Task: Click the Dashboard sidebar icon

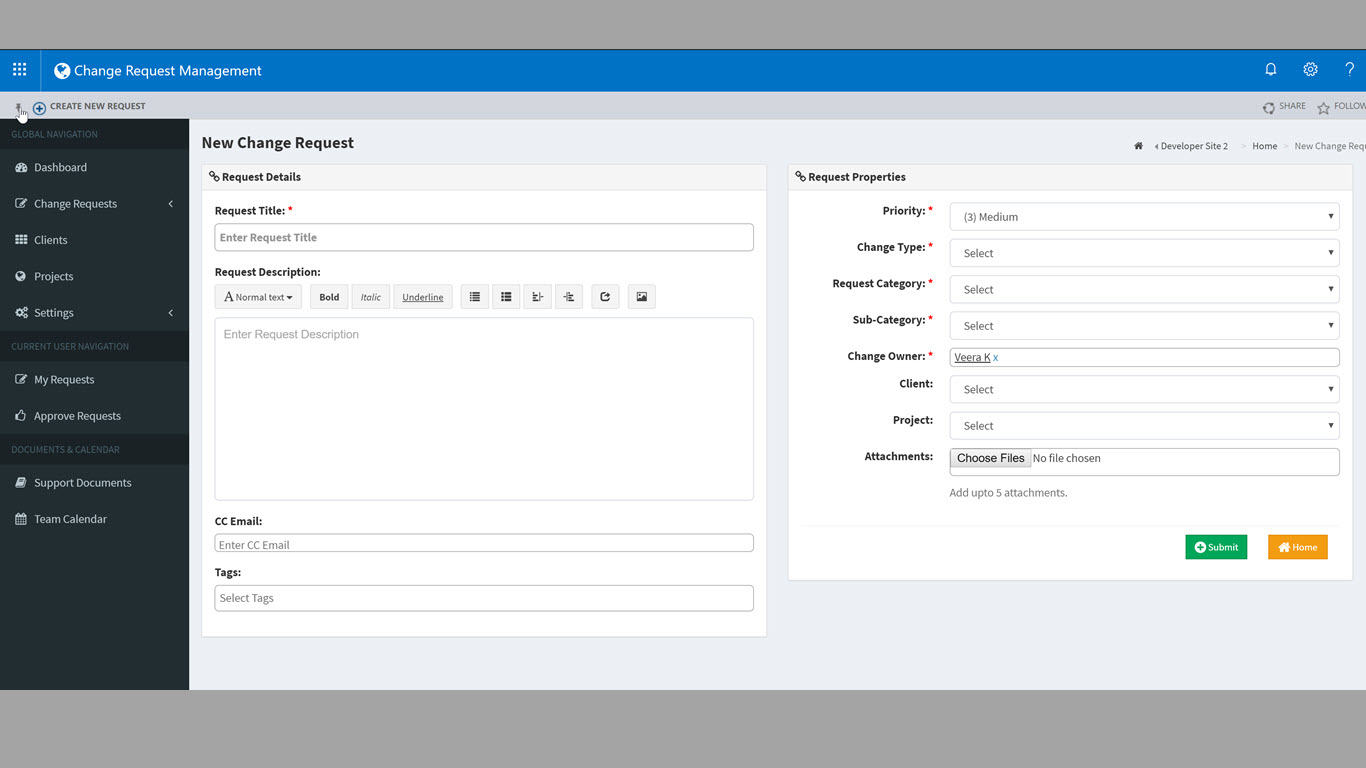Action: coord(22,168)
